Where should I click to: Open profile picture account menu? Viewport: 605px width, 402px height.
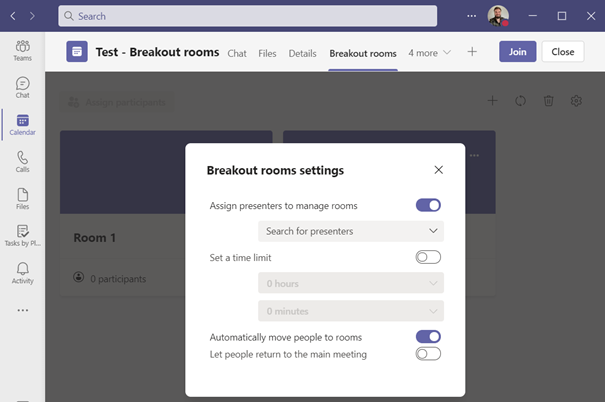(x=498, y=16)
